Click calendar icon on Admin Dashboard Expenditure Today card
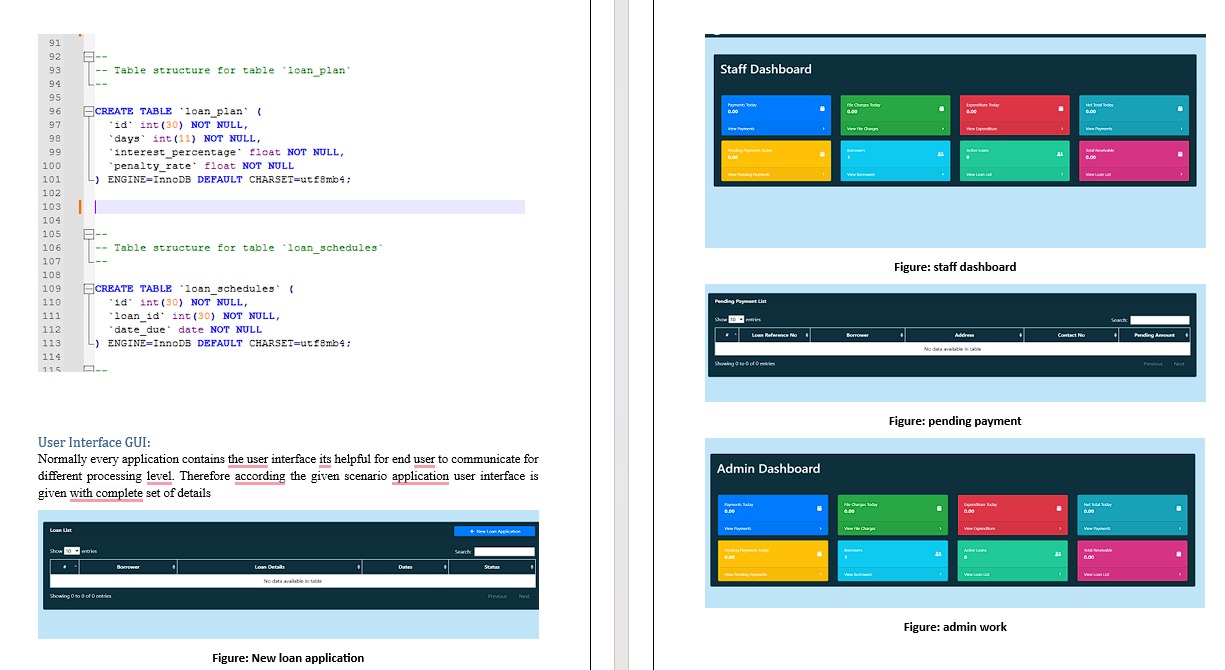The height and width of the screenshot is (670, 1225). pyautogui.click(x=1059, y=508)
